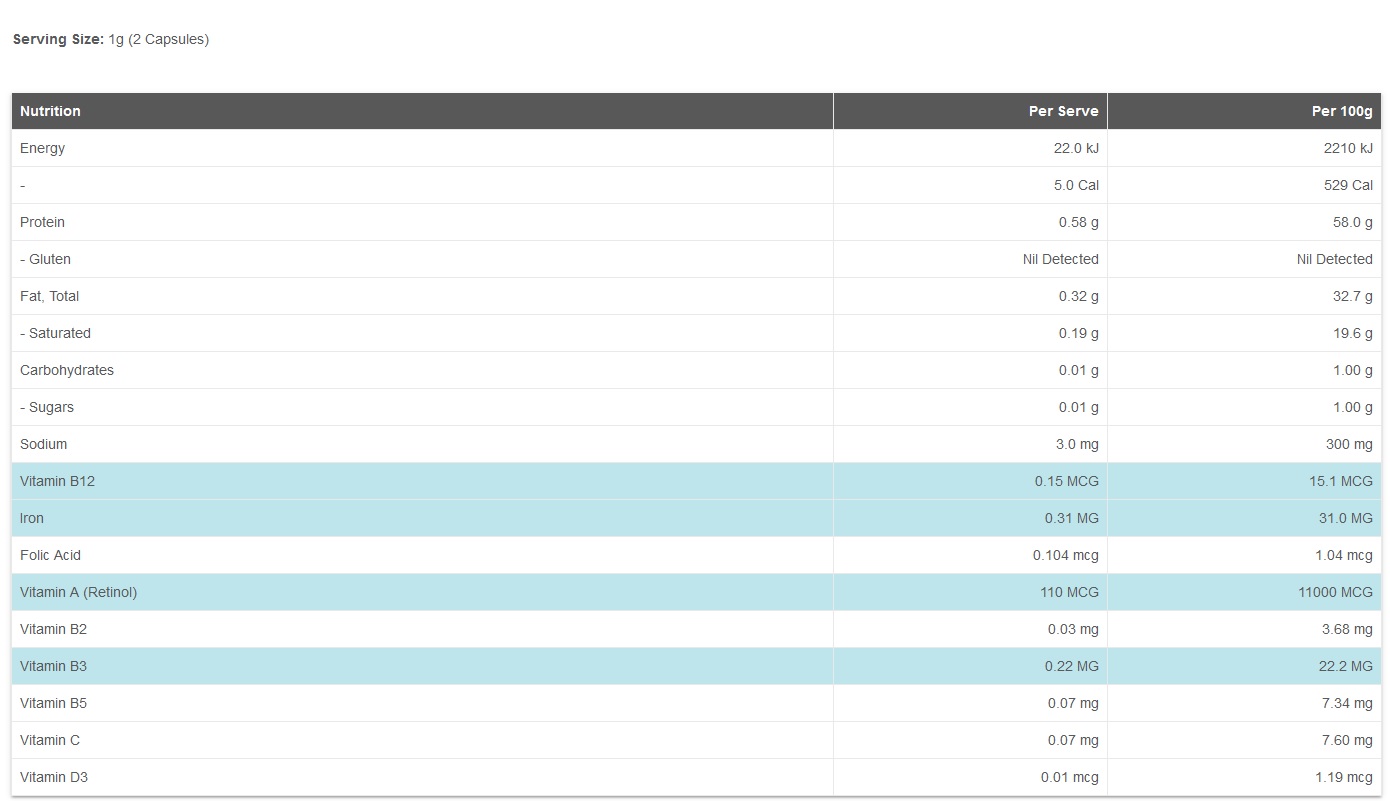Click the 0.01 mcg value
The image size is (1390, 801).
point(1069,777)
